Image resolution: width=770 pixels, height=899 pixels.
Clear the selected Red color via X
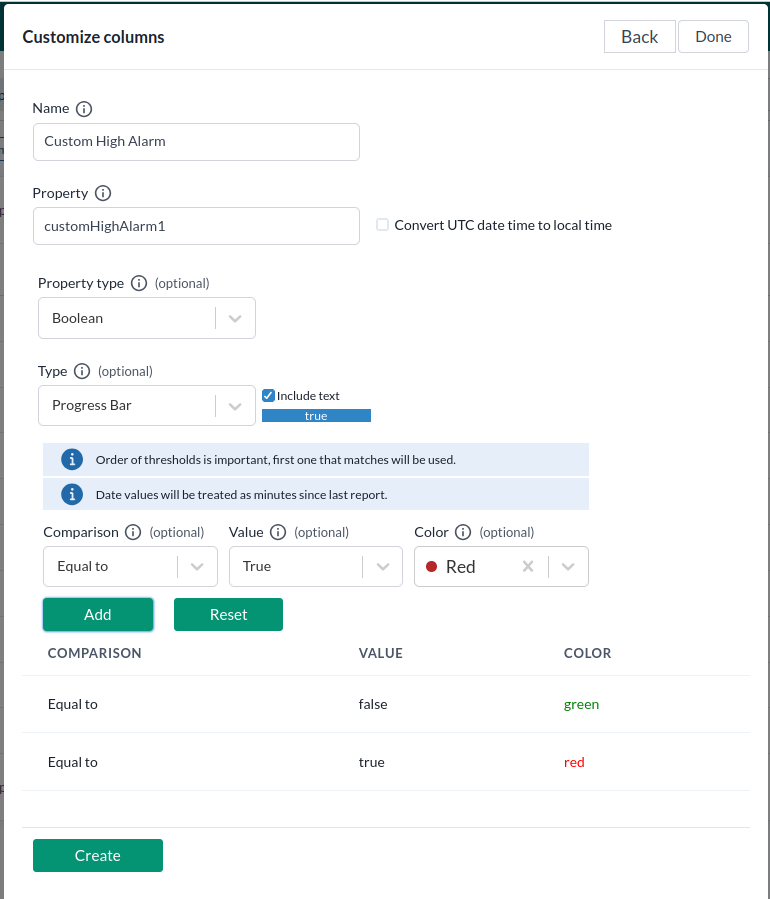528,566
